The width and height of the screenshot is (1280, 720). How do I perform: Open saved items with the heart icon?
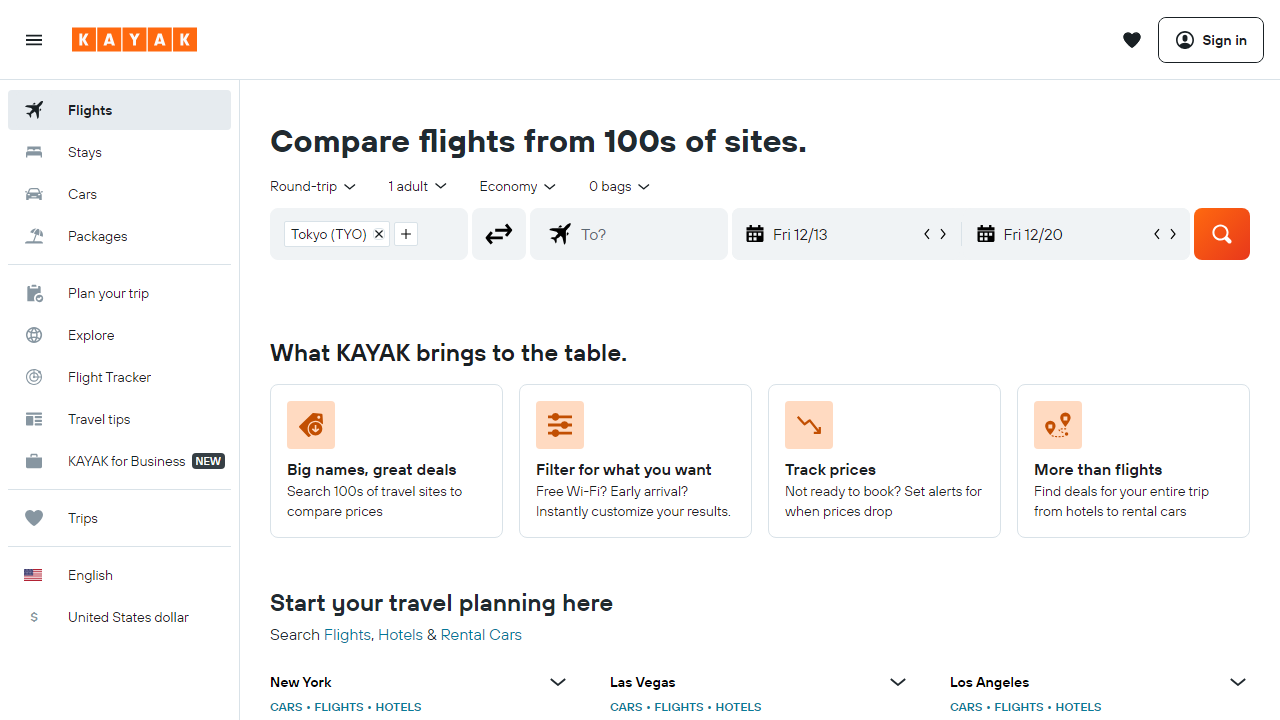[1132, 40]
